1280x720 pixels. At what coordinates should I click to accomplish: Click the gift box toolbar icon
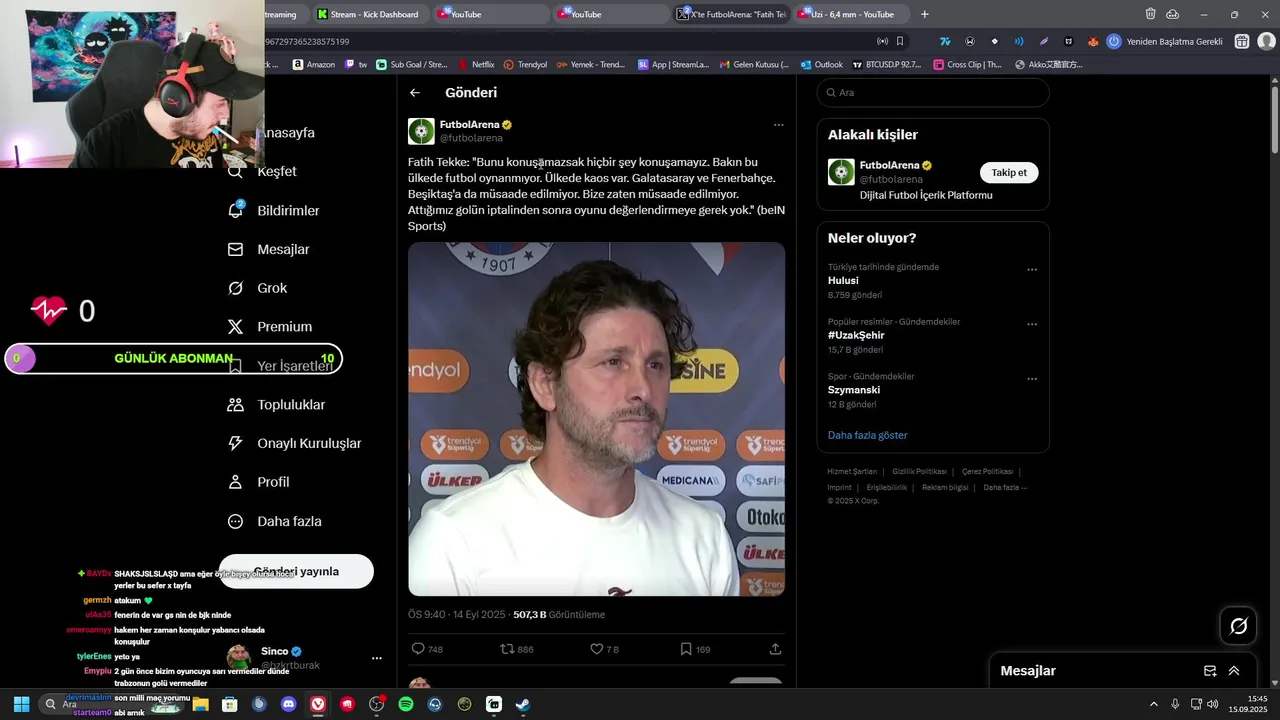[x=1241, y=42]
